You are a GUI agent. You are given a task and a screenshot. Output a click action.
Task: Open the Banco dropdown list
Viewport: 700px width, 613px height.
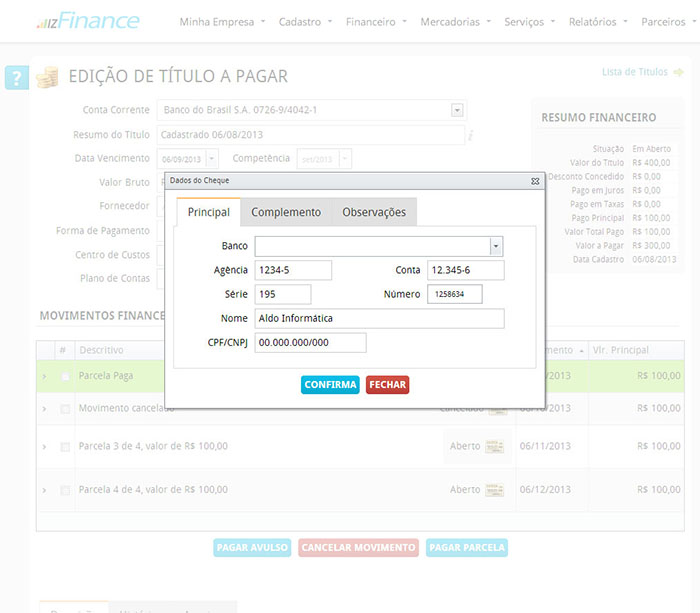tap(495, 246)
